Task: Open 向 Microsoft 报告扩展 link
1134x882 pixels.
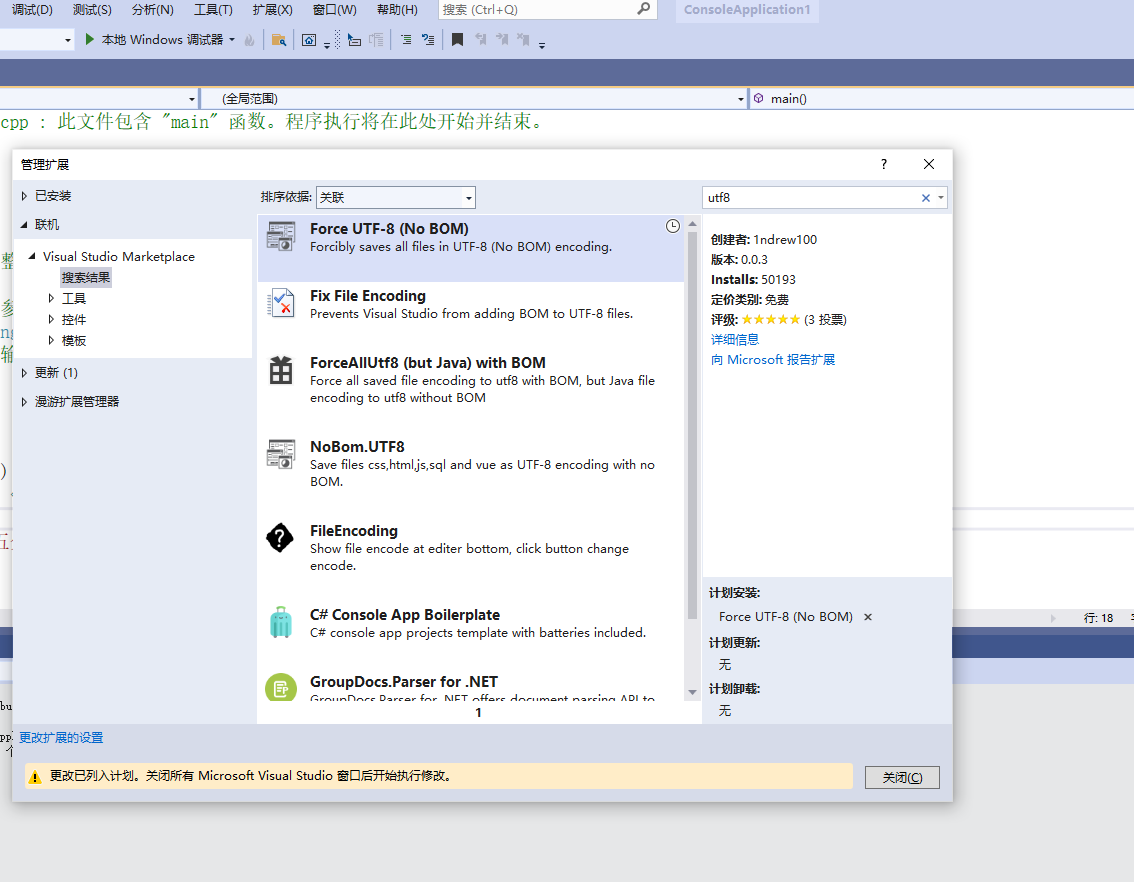Action: click(772, 359)
